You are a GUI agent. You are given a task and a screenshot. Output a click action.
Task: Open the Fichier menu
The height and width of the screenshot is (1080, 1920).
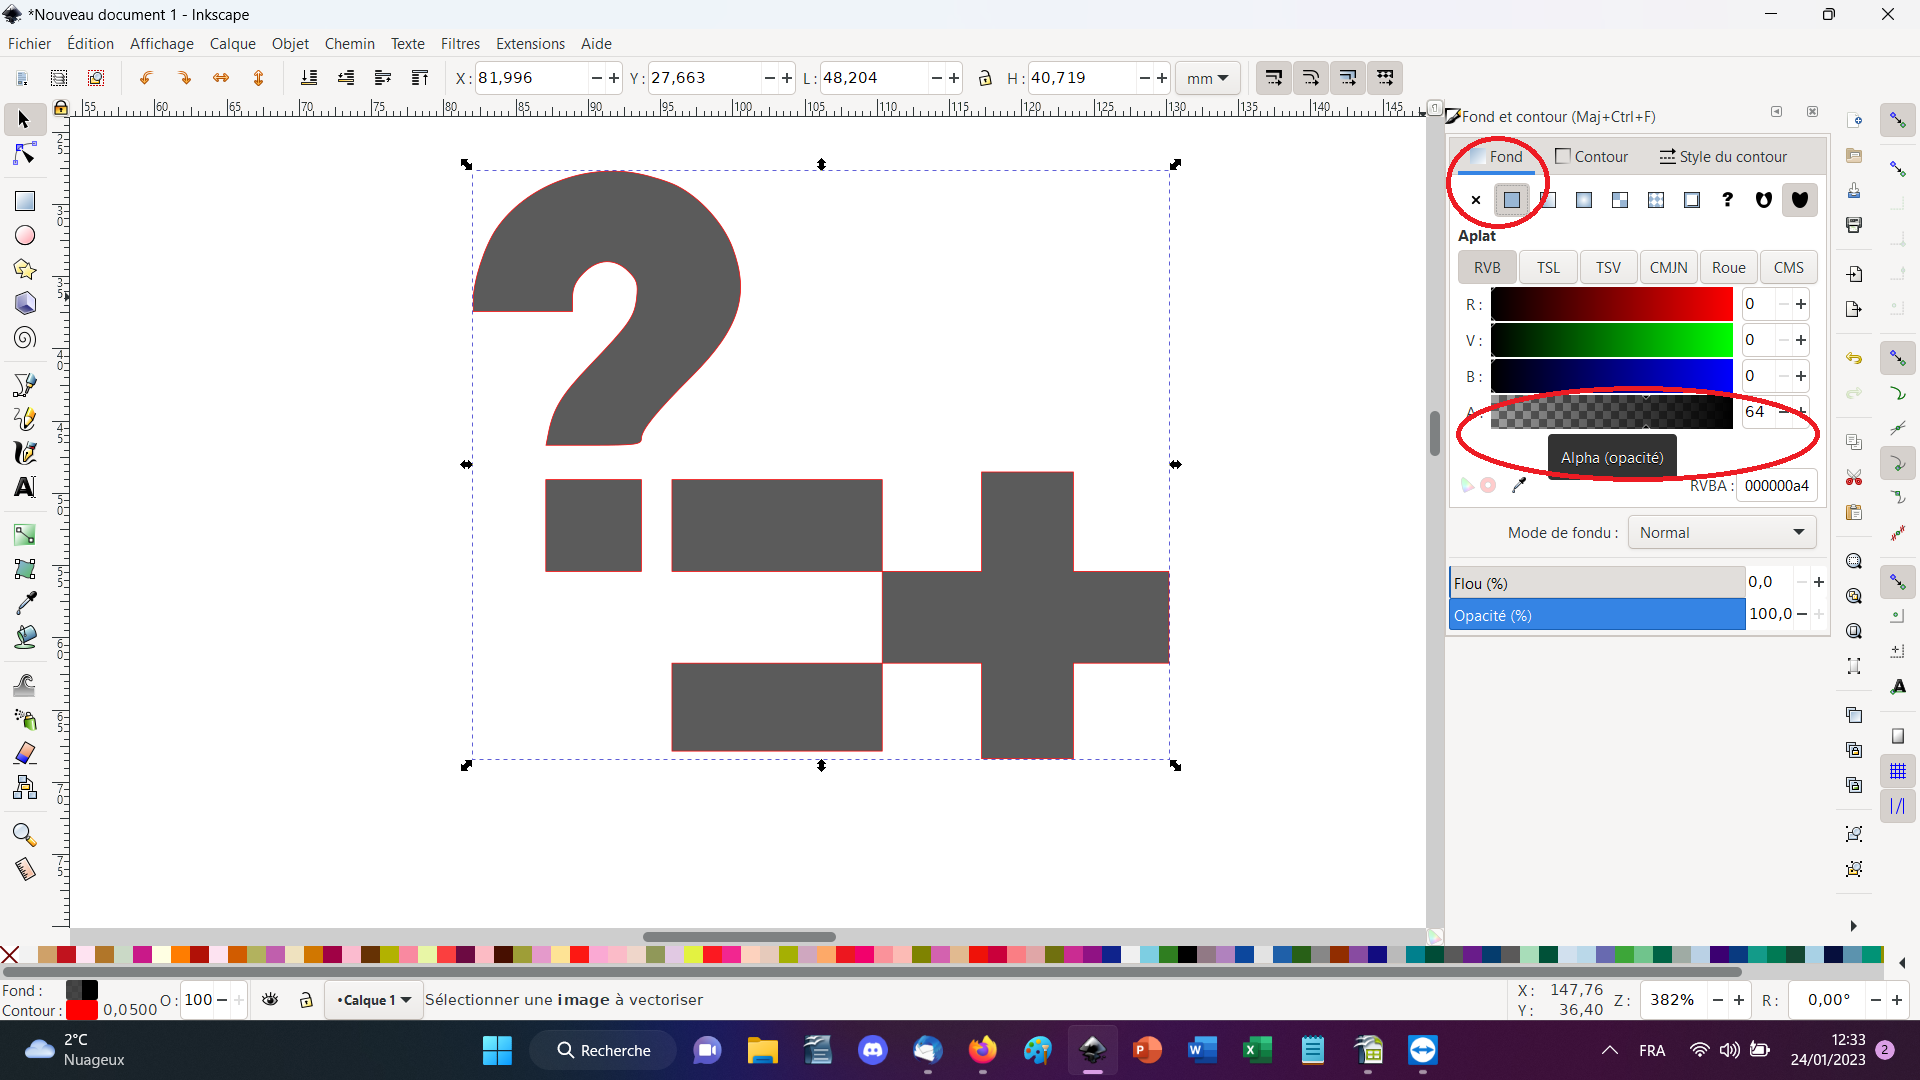tap(30, 44)
